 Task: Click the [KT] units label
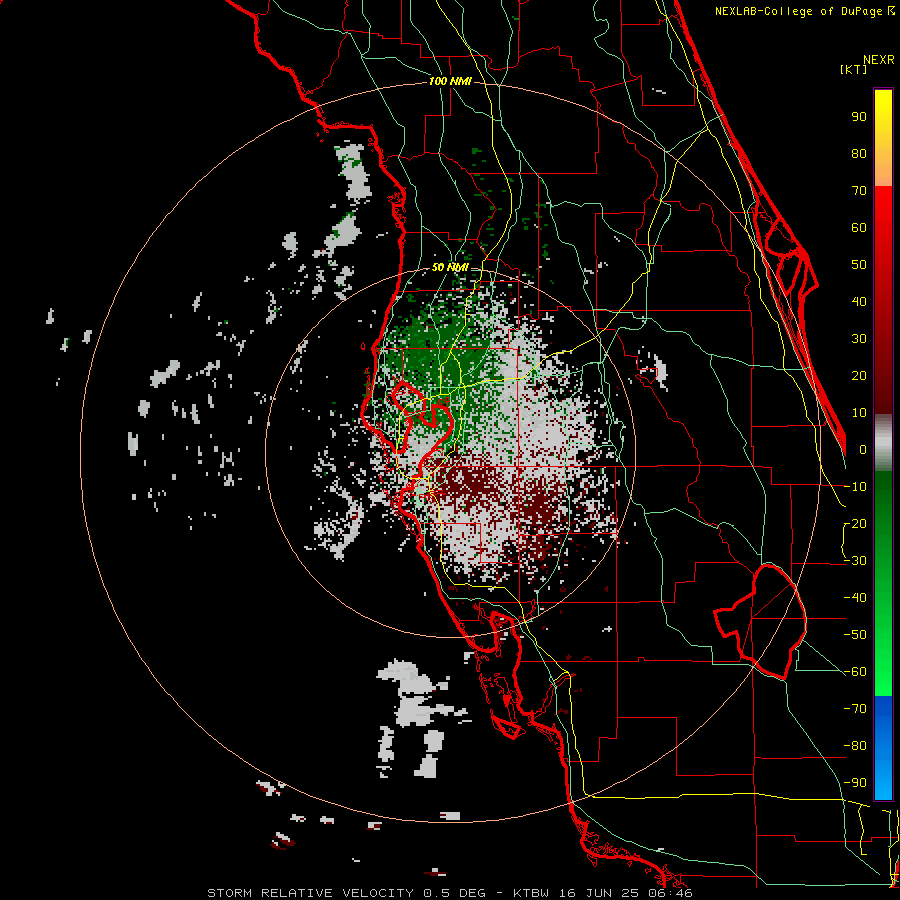click(x=854, y=69)
